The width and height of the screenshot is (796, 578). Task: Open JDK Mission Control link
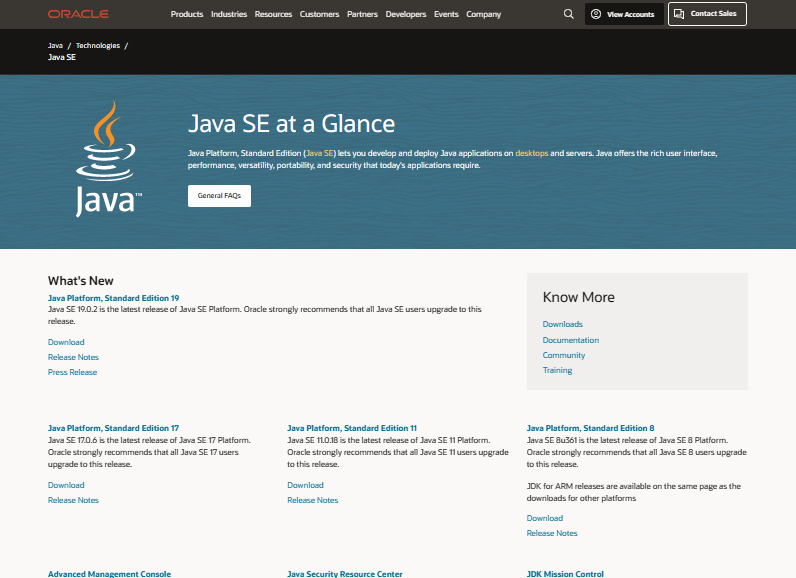565,574
